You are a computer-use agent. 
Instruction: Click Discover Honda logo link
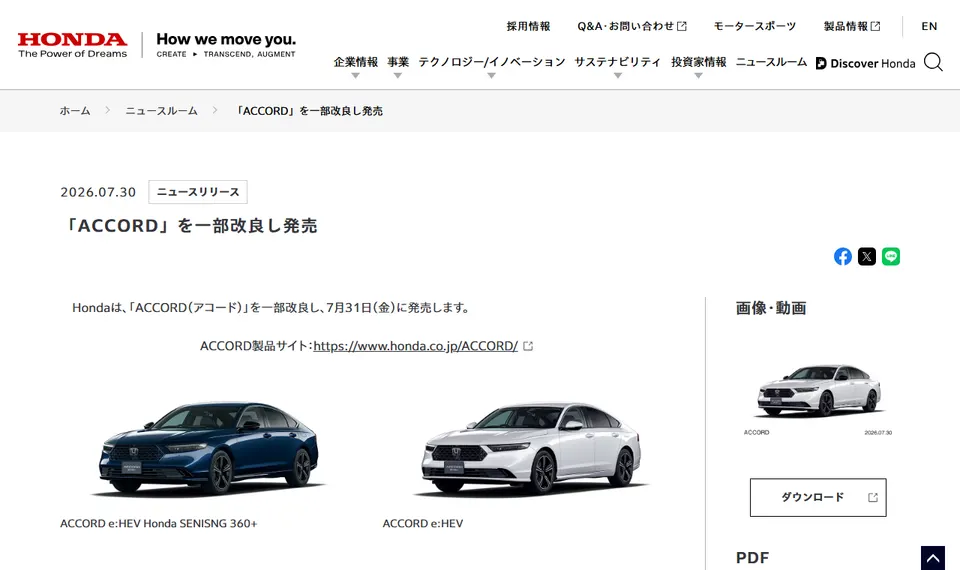[865, 63]
